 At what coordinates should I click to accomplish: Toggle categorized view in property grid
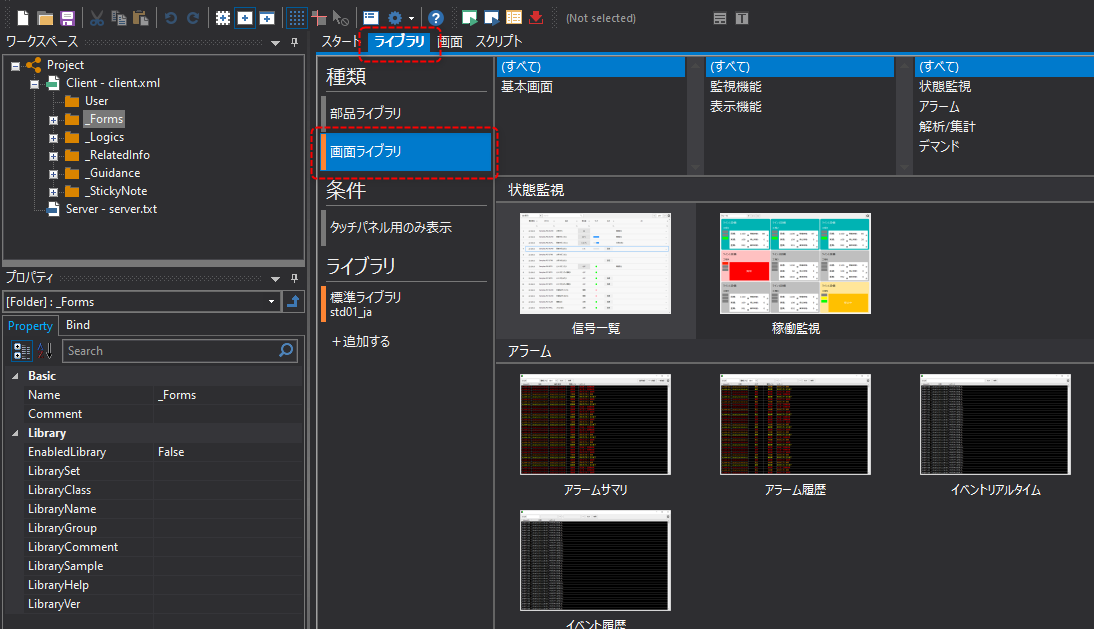point(21,350)
